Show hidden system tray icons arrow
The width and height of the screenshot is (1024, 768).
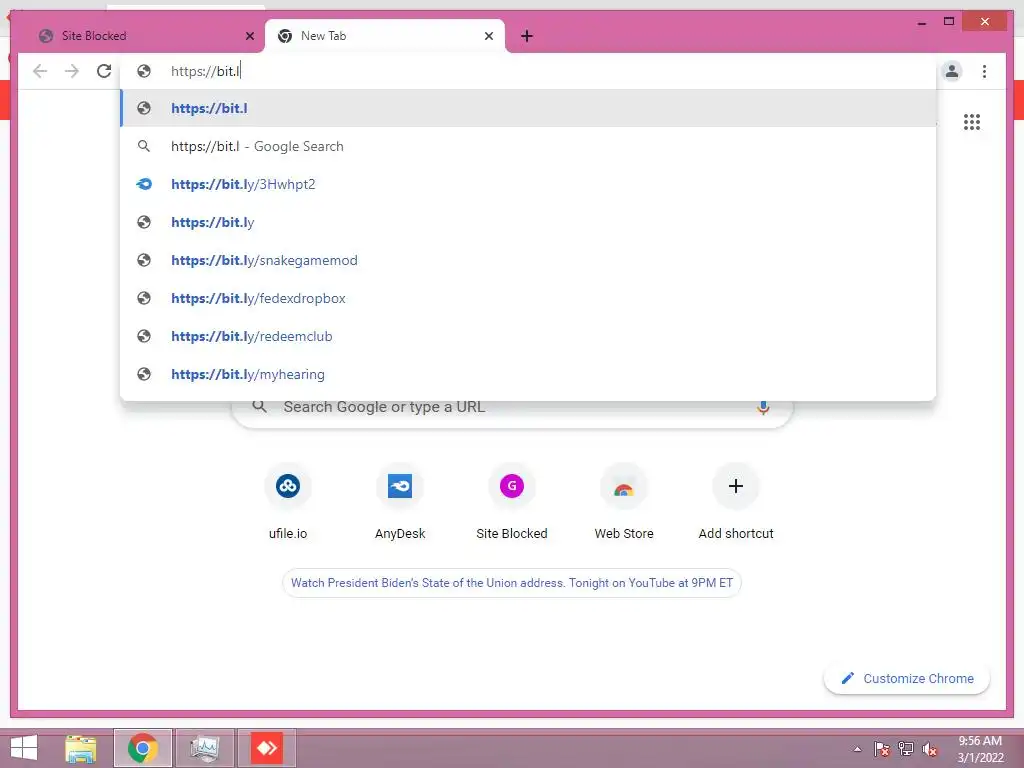click(x=857, y=749)
